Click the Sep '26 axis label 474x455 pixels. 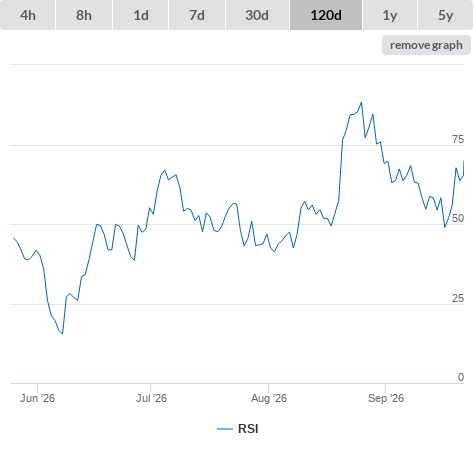click(386, 398)
